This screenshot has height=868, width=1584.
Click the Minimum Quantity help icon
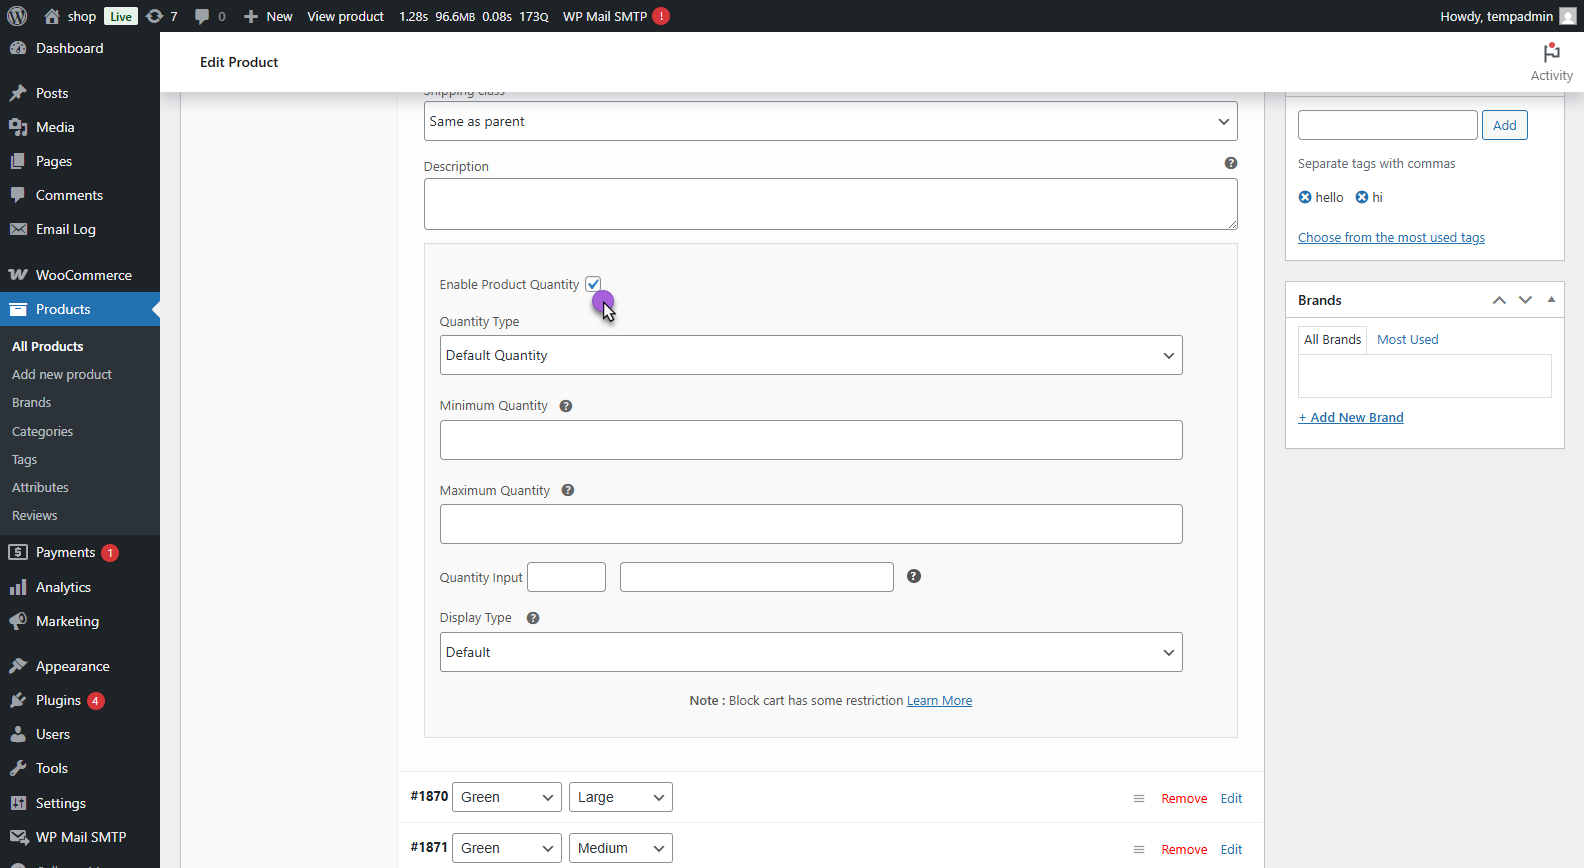coord(566,406)
